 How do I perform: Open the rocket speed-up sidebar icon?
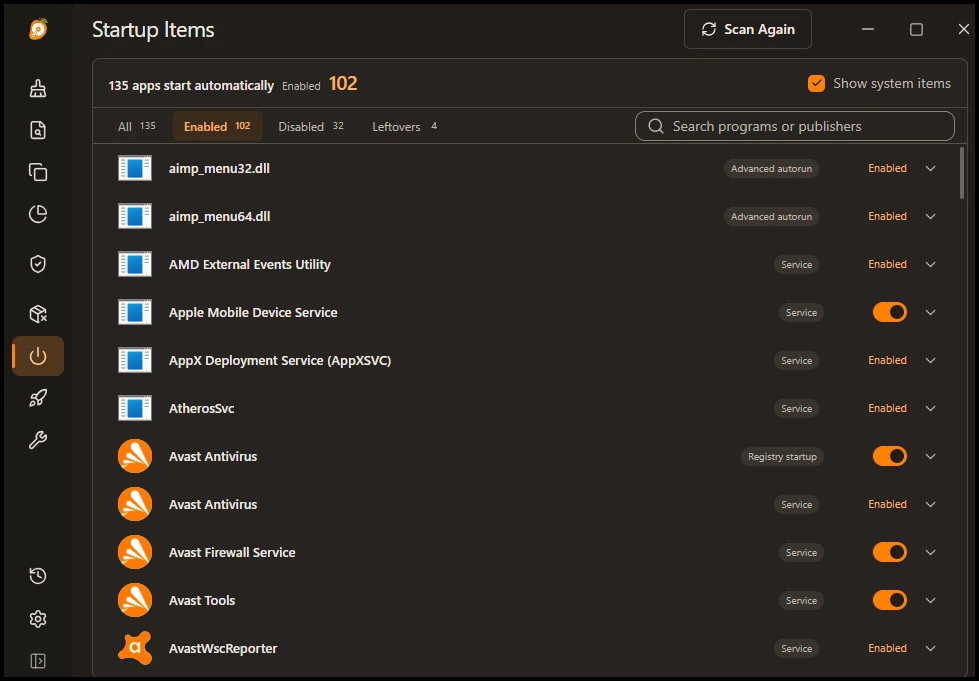(38, 398)
